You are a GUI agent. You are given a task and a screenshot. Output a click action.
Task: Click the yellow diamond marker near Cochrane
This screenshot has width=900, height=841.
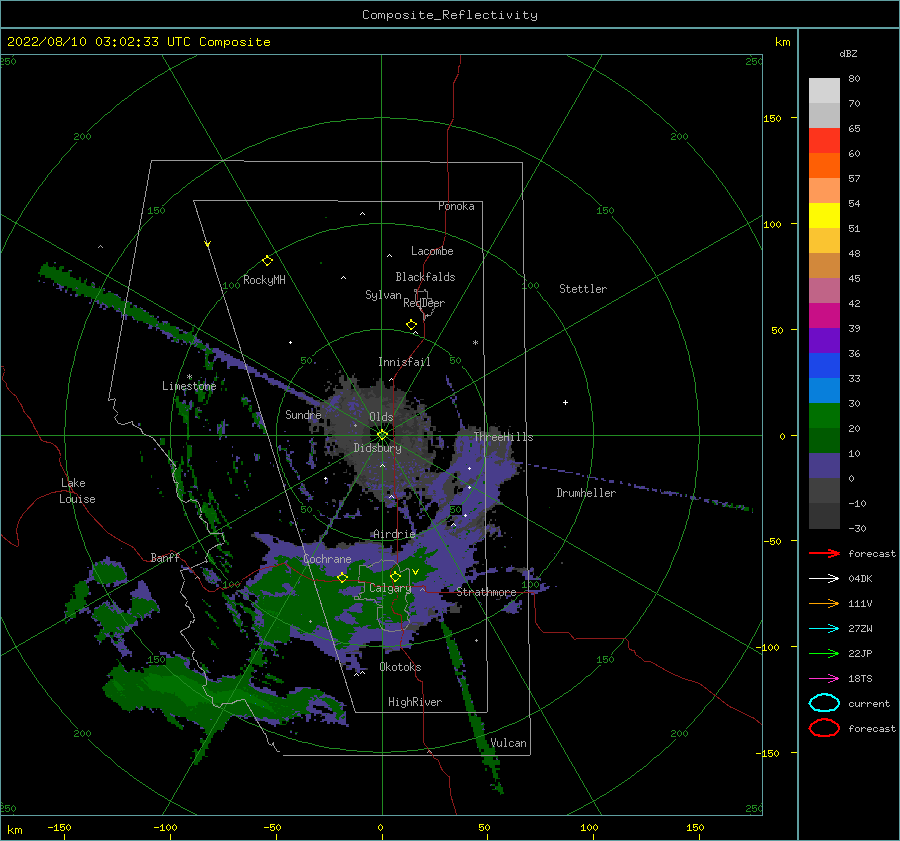tap(342, 577)
